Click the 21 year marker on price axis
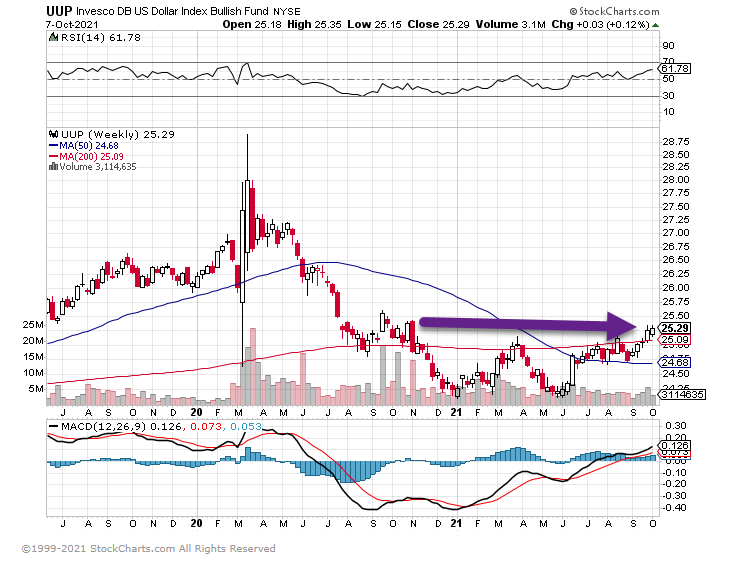The width and height of the screenshot is (742, 563). pyautogui.click(x=455, y=411)
